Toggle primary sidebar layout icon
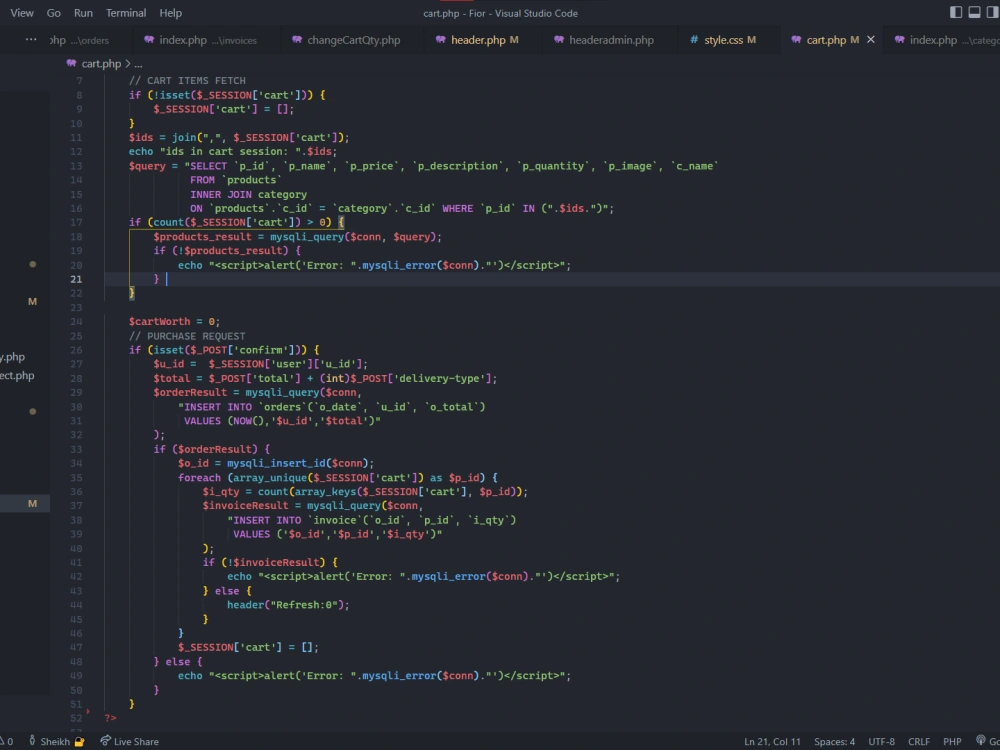This screenshot has width=1000, height=750. pyautogui.click(x=955, y=12)
